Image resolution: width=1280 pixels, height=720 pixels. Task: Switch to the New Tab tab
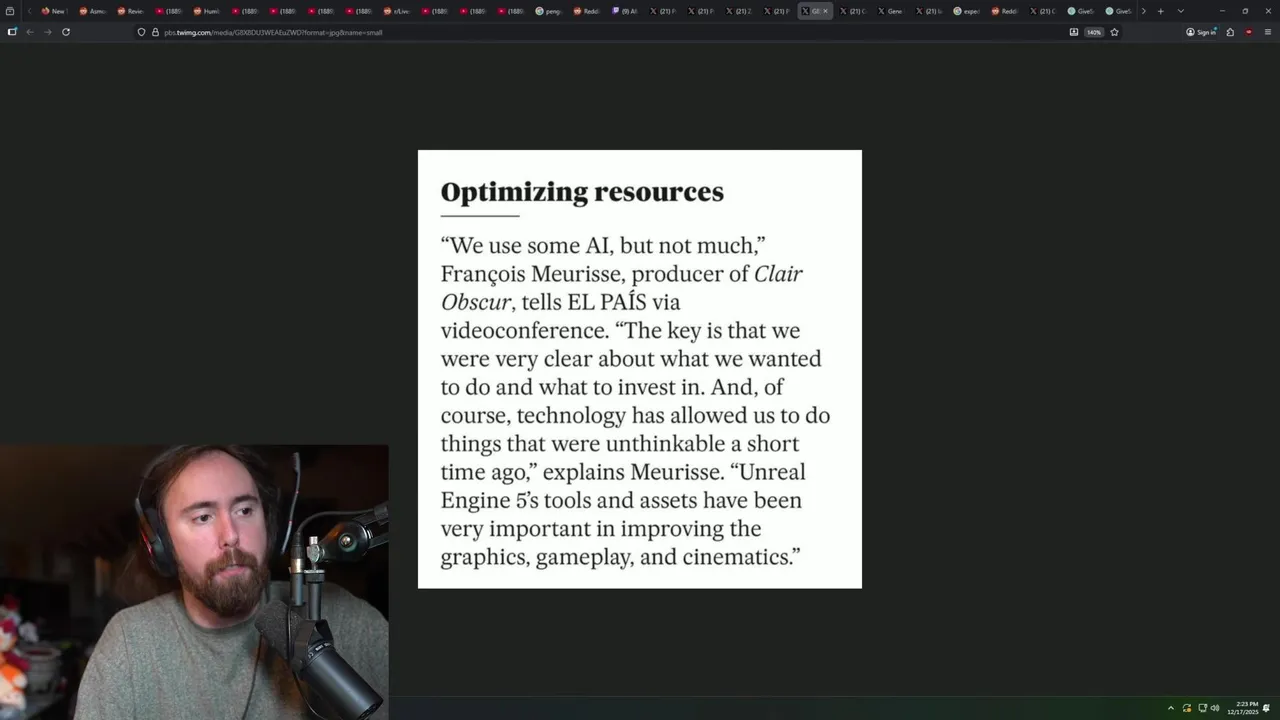(x=53, y=11)
